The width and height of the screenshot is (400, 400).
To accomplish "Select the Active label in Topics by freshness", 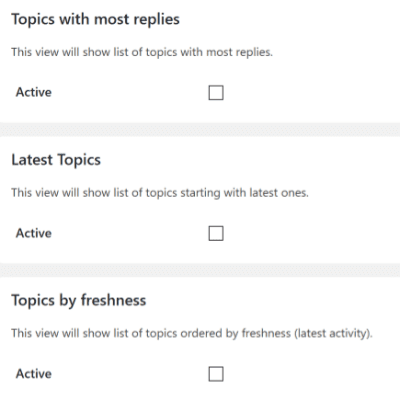I will pos(34,374).
